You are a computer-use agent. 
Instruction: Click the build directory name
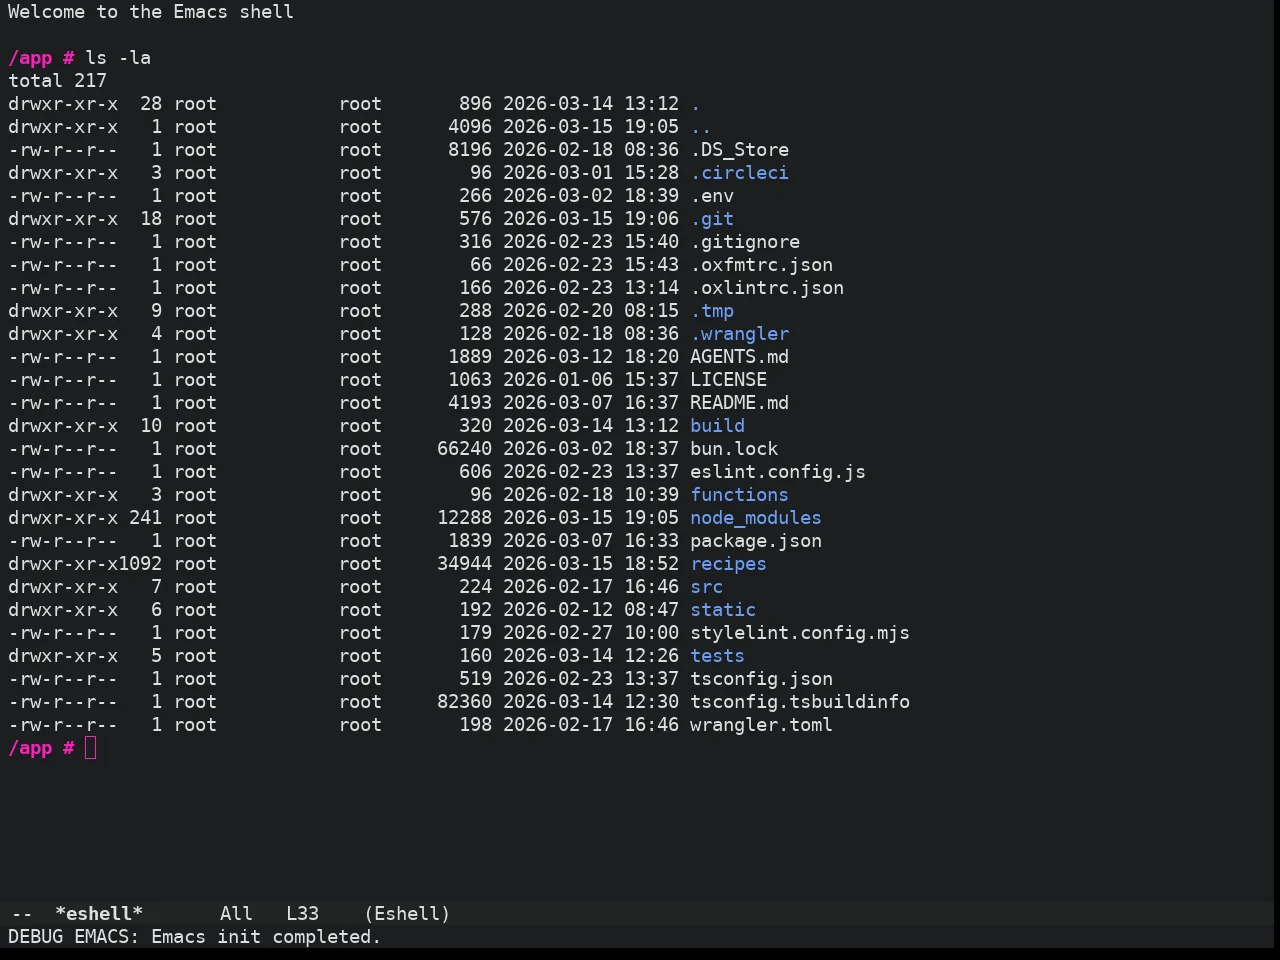point(717,426)
